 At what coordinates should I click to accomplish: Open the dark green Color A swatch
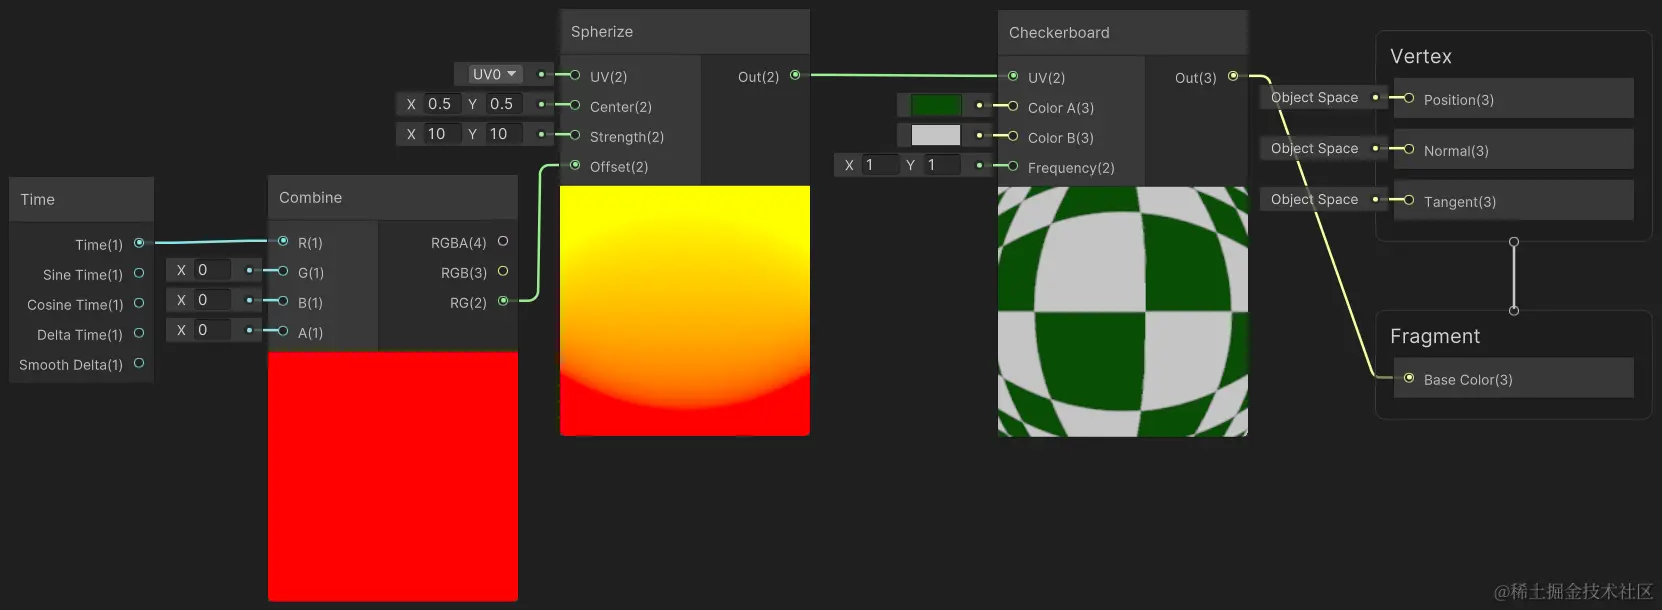pos(936,105)
